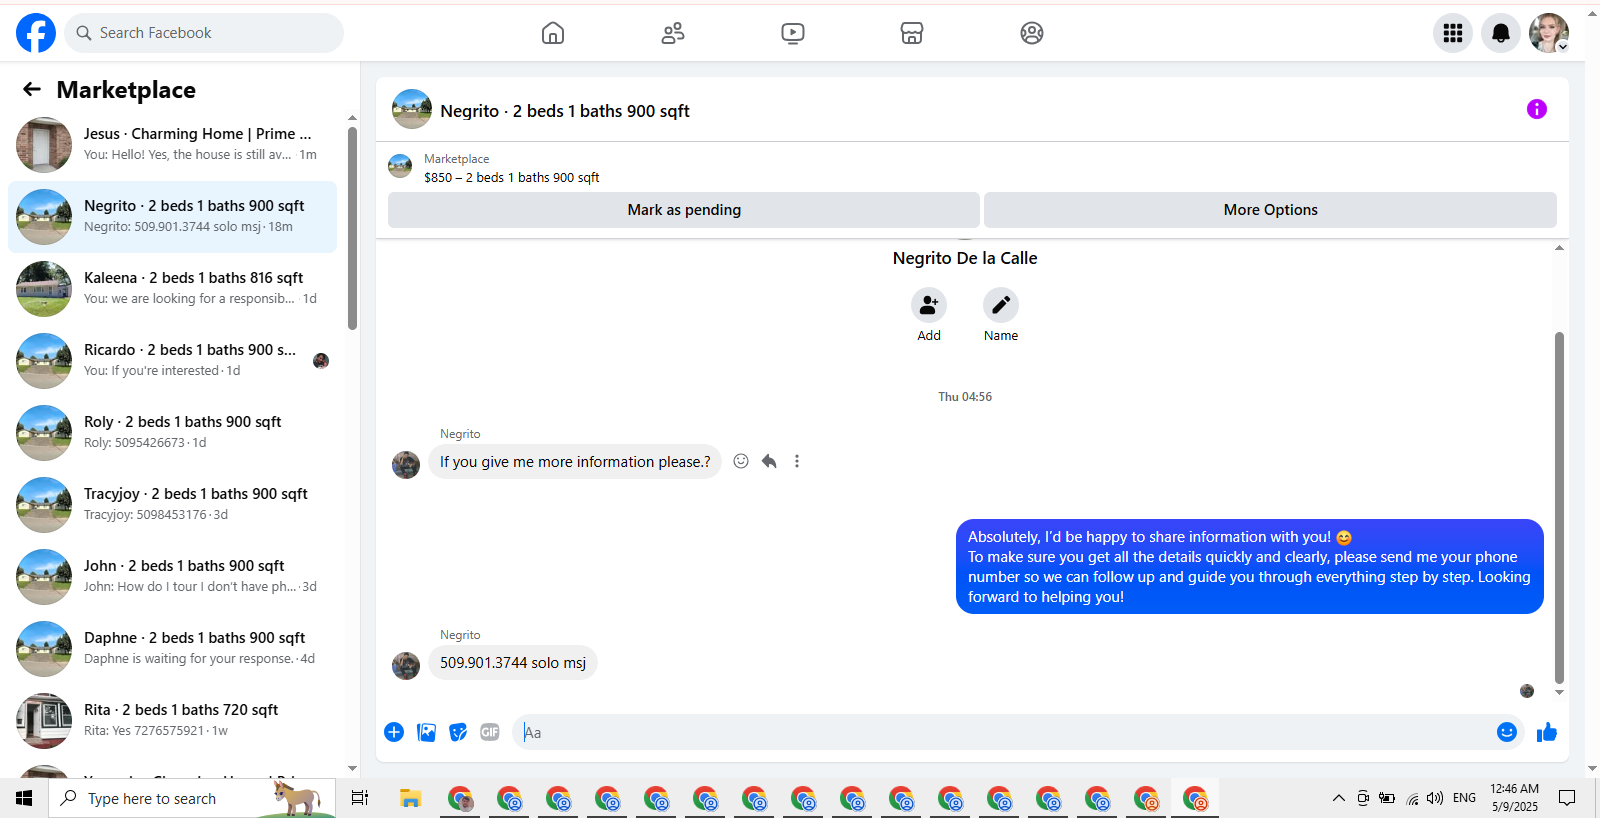Open Kaleena 2 beds 816 sqft conversation
Image resolution: width=1600 pixels, height=818 pixels.
172,289
